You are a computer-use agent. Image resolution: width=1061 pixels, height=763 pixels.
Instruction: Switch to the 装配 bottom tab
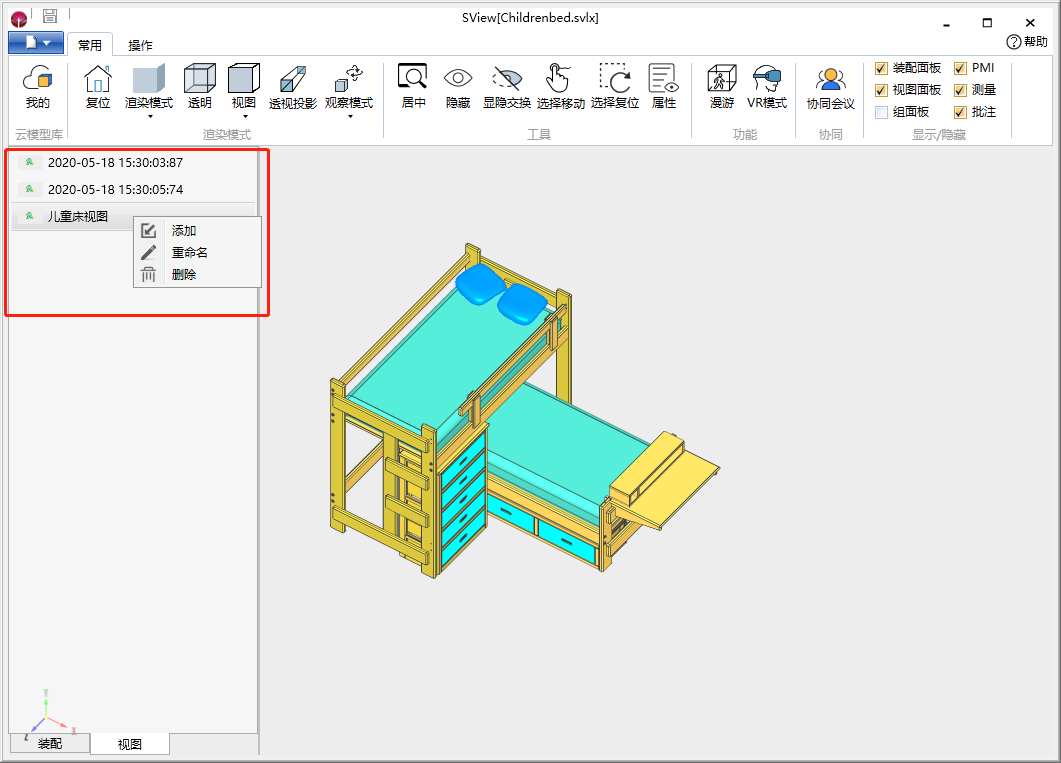50,744
